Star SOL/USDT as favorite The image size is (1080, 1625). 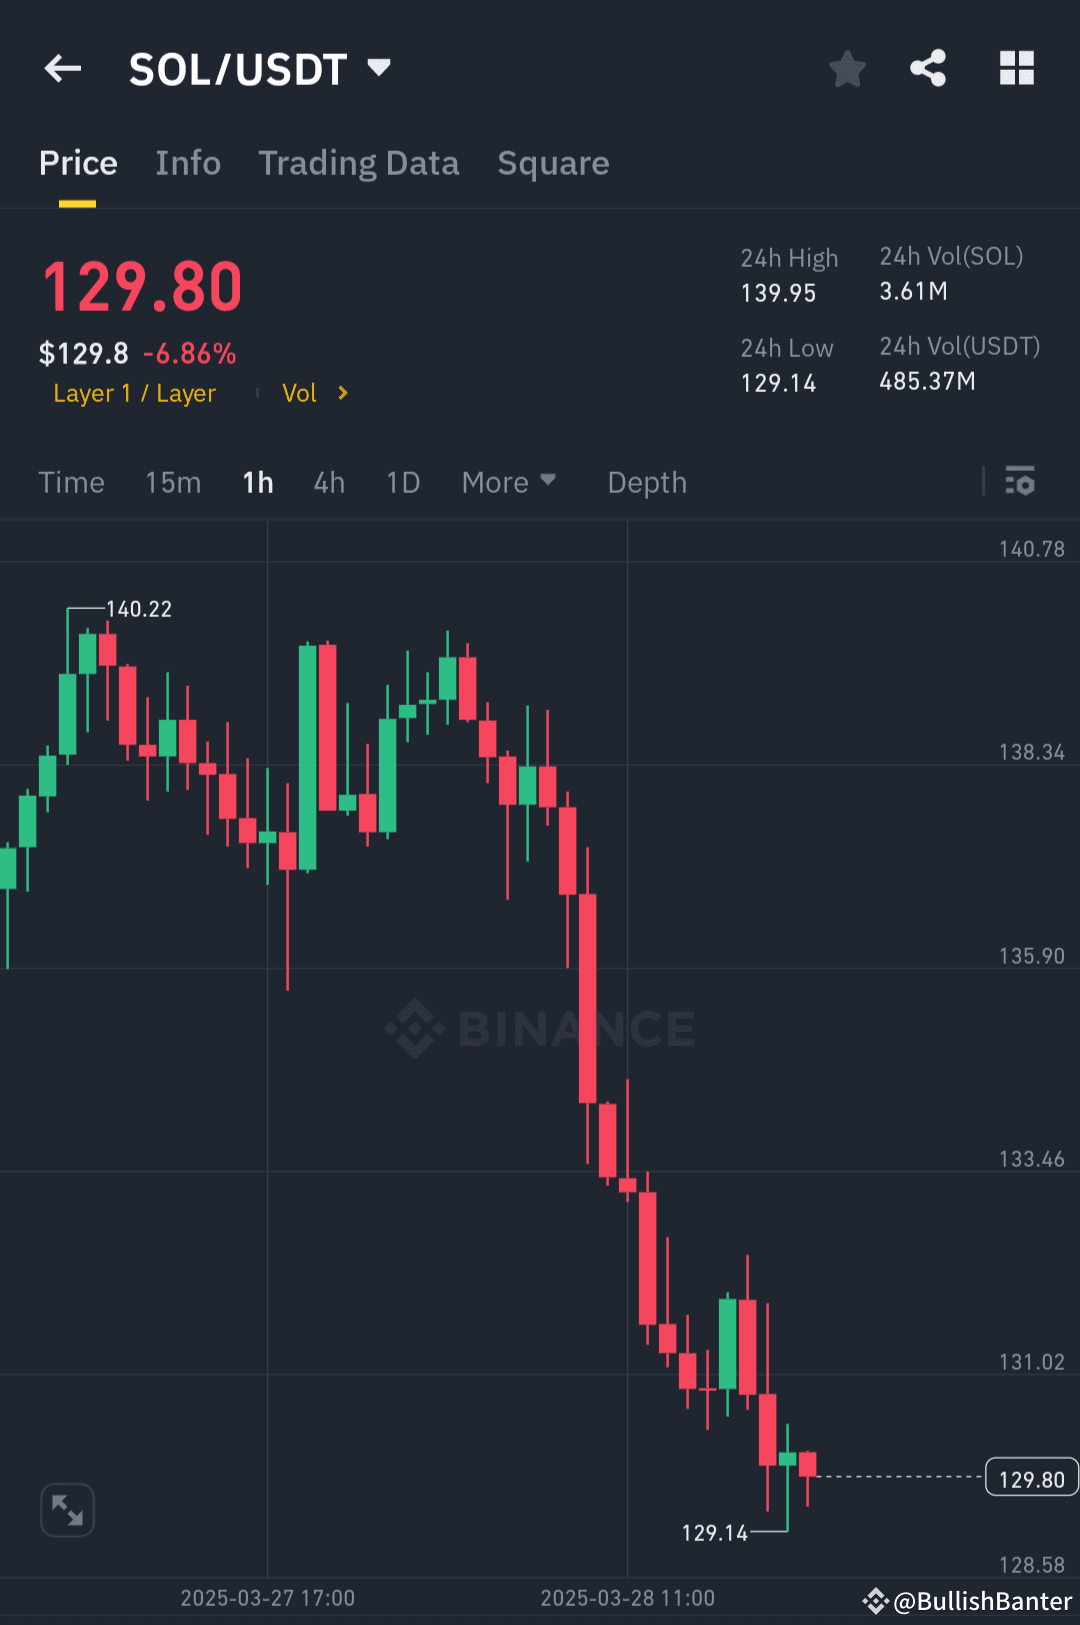(x=847, y=68)
